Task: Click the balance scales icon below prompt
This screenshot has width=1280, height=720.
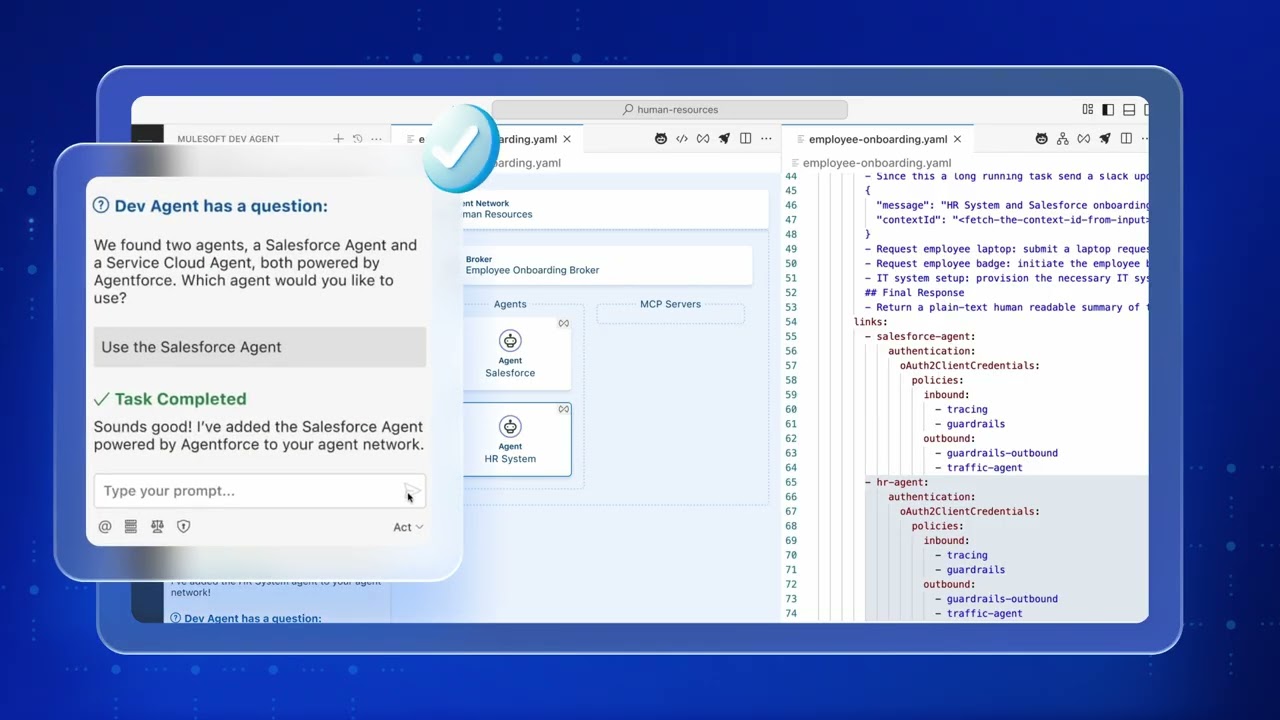Action: pyautogui.click(x=157, y=527)
